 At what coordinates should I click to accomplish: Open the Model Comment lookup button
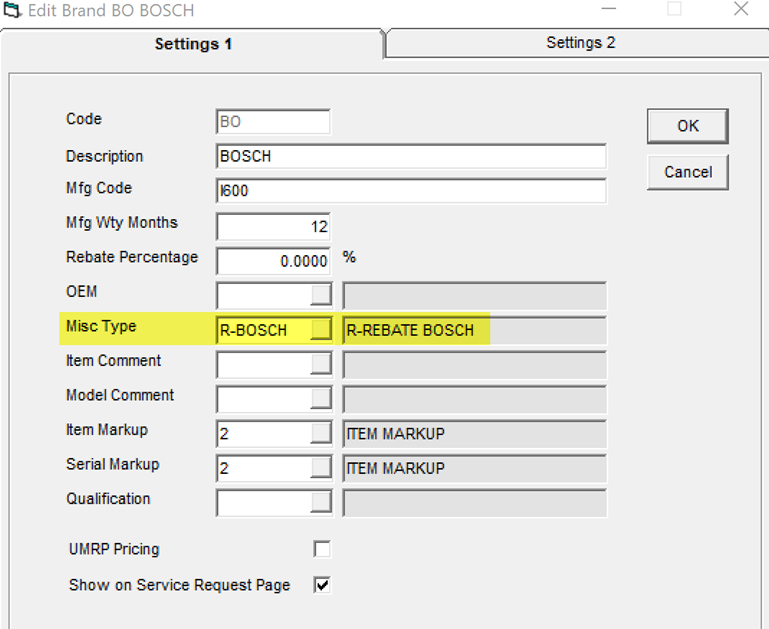click(x=321, y=398)
